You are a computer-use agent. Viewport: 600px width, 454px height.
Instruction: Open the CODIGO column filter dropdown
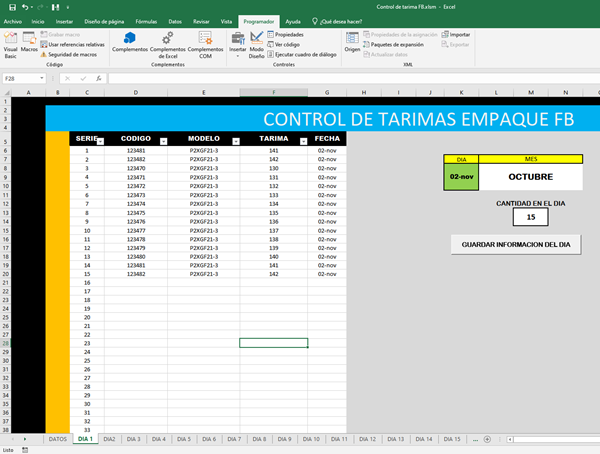click(163, 141)
